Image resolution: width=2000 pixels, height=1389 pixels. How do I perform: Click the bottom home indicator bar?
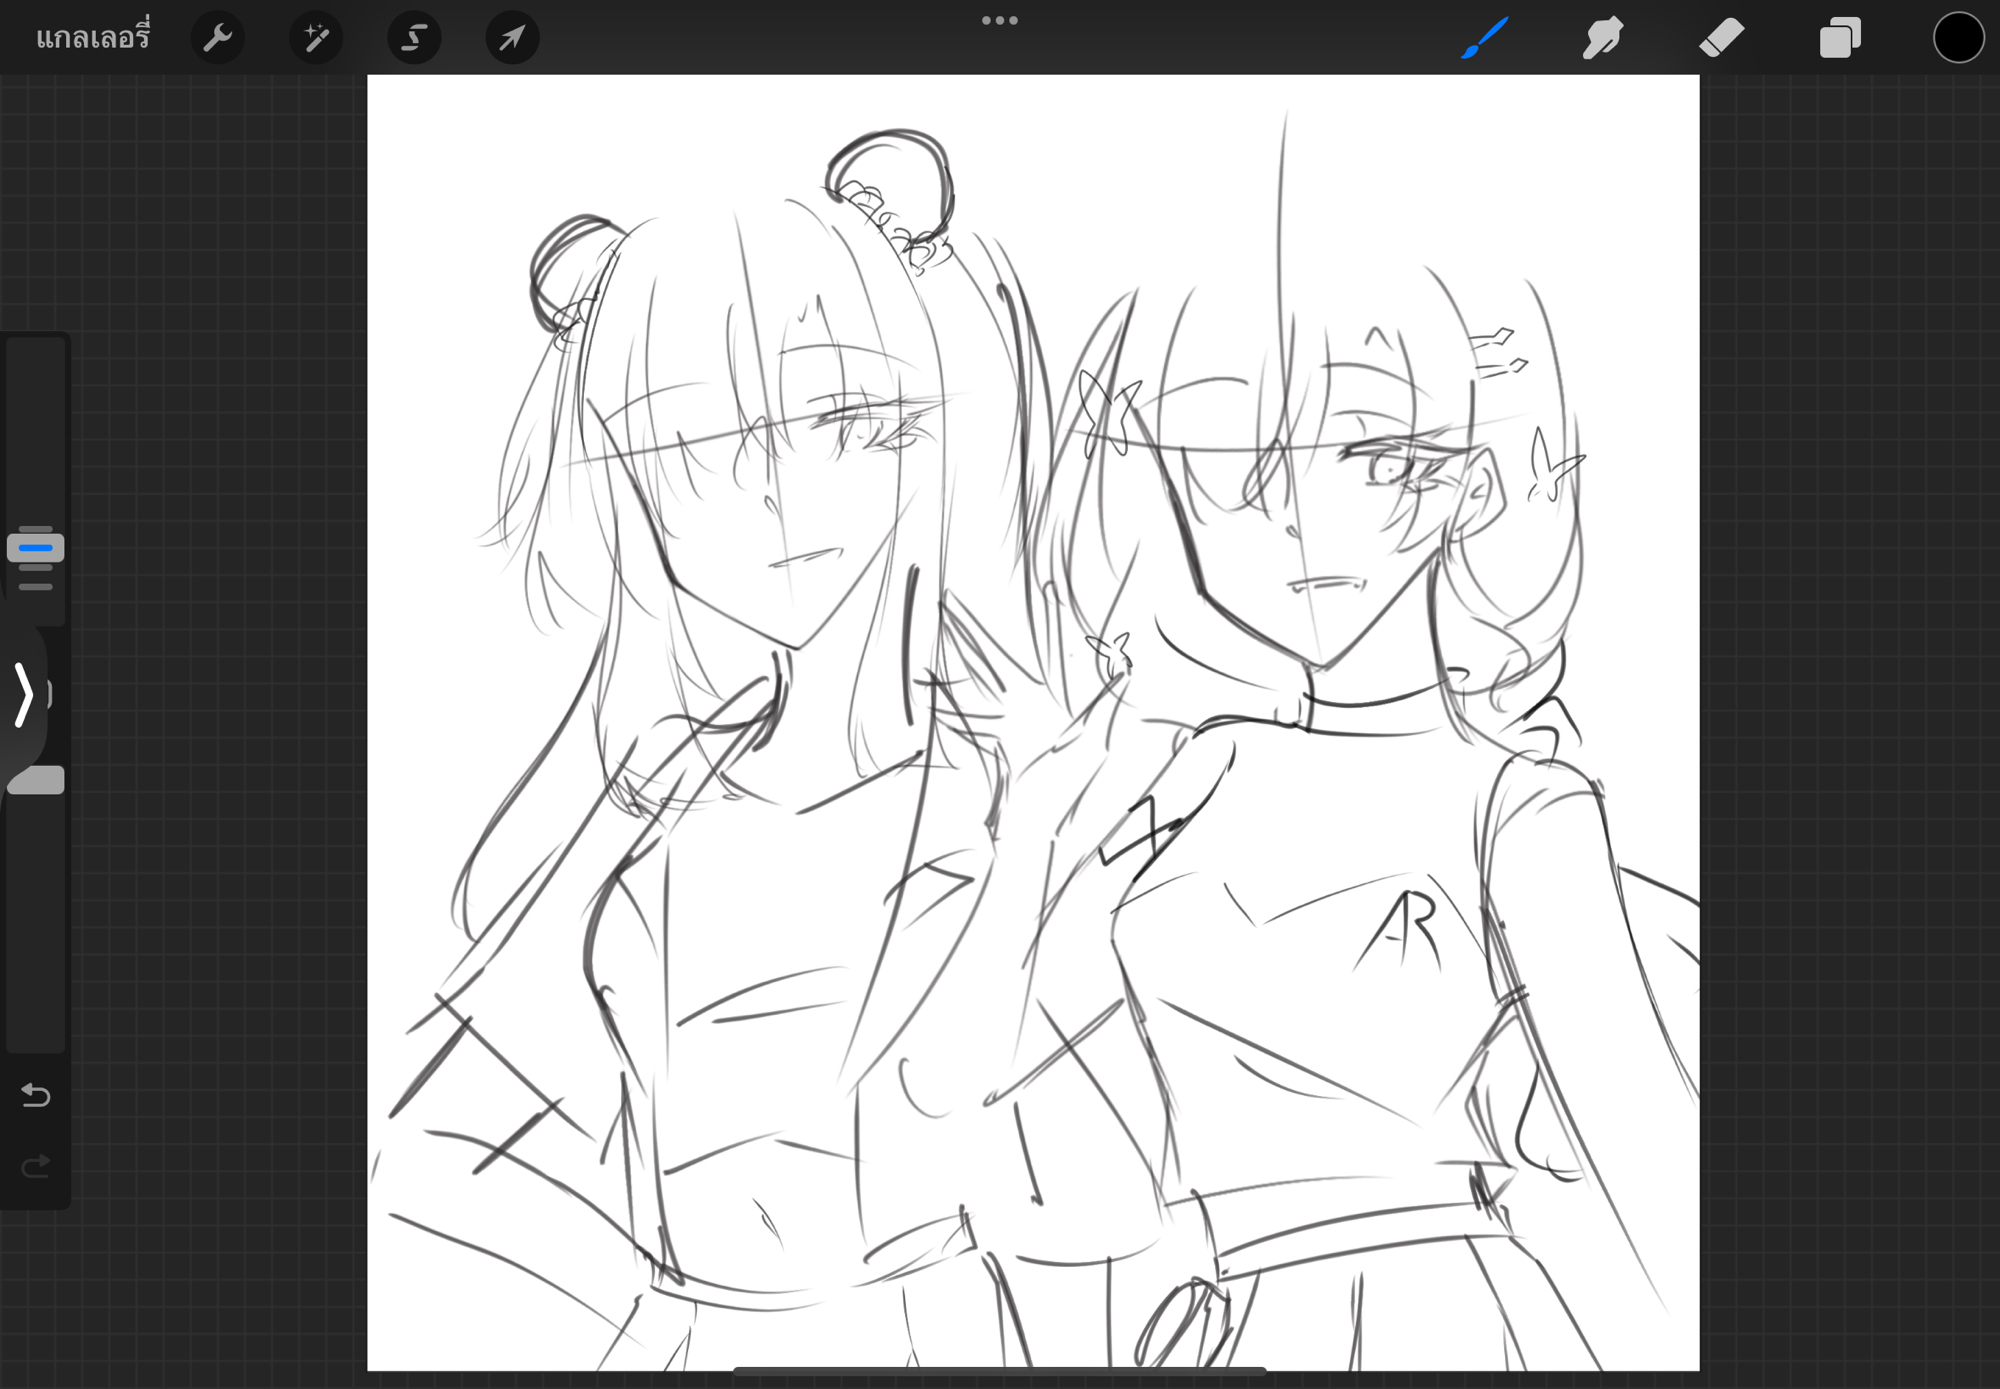tap(999, 1371)
